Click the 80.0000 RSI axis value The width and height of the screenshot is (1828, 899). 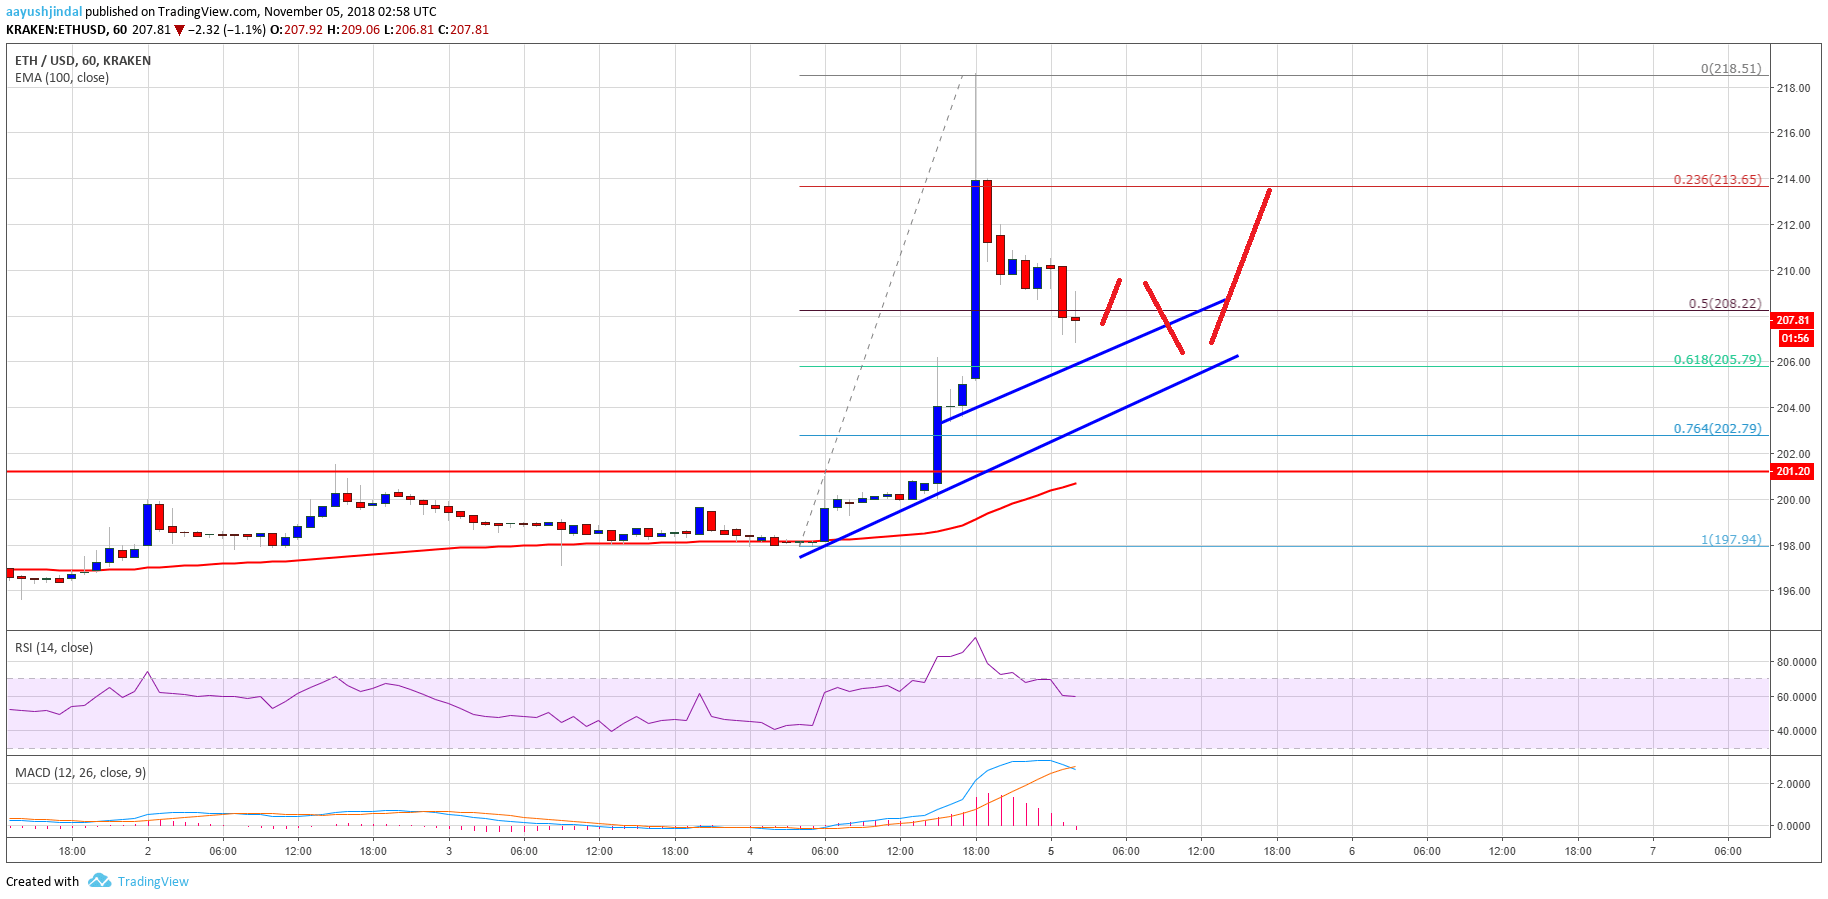pyautogui.click(x=1796, y=662)
